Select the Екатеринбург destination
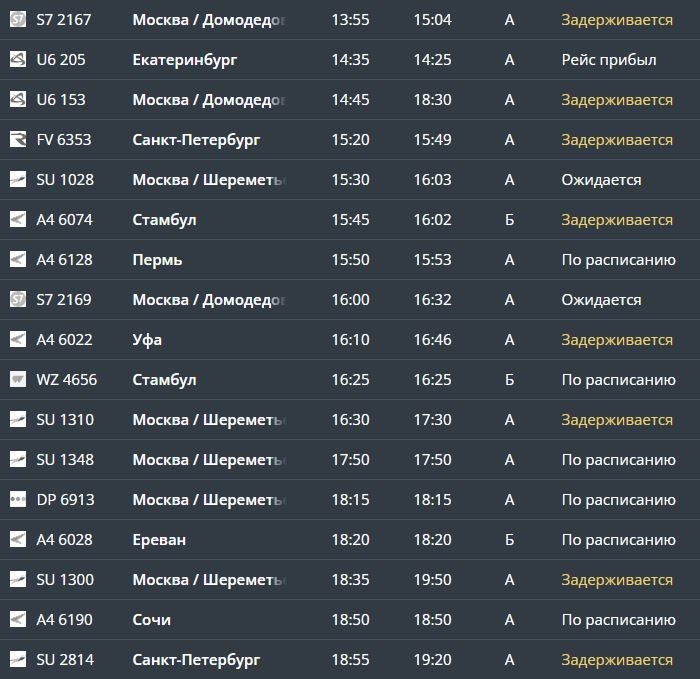700x679 pixels. point(185,60)
